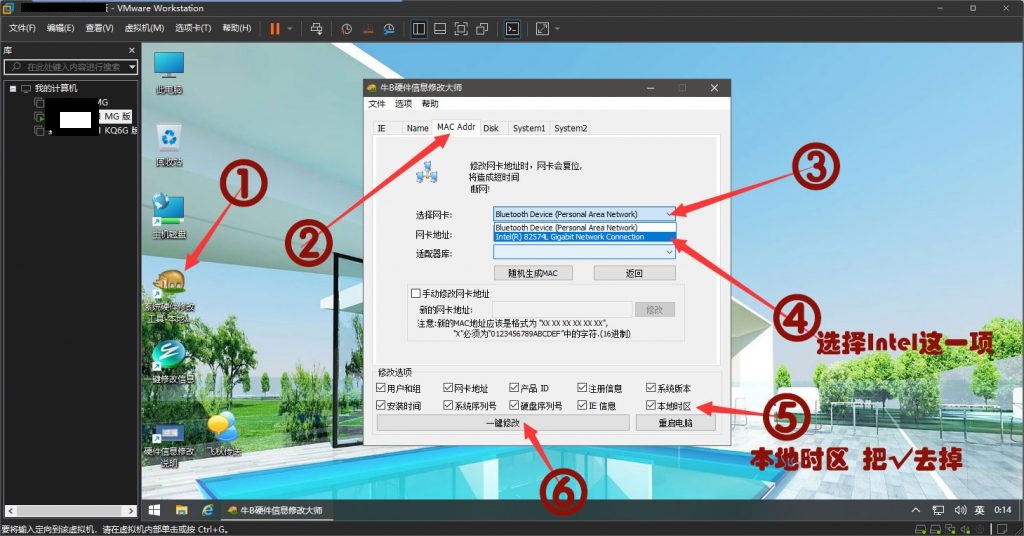Switch to the IE tab
This screenshot has height=536, width=1024.
(x=381, y=128)
